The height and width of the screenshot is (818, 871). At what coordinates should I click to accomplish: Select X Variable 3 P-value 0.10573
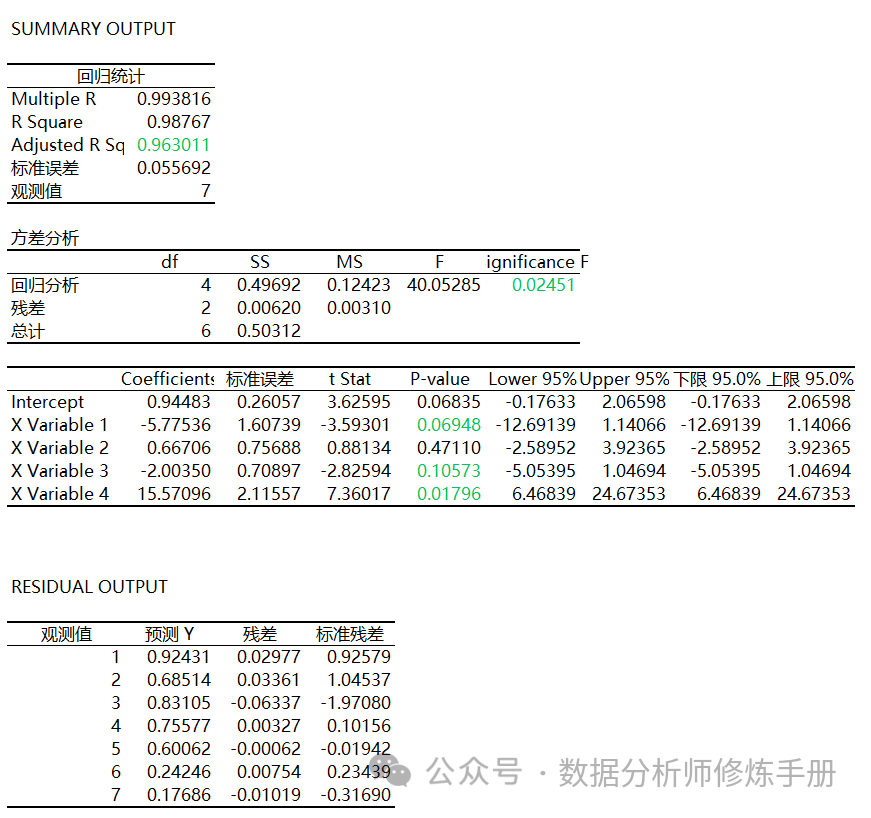tap(449, 471)
